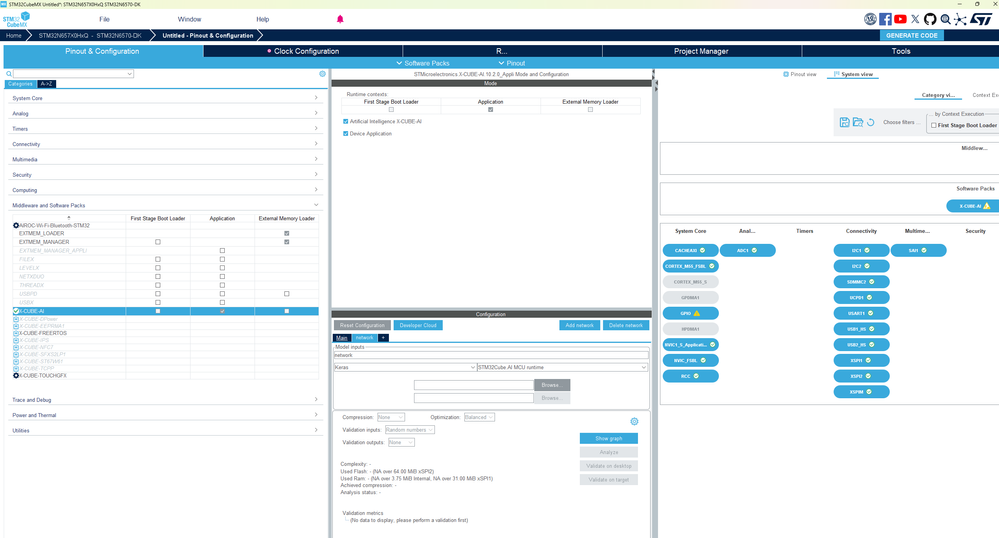Select the A->Z sorting tab
The image size is (999, 538).
47,84
